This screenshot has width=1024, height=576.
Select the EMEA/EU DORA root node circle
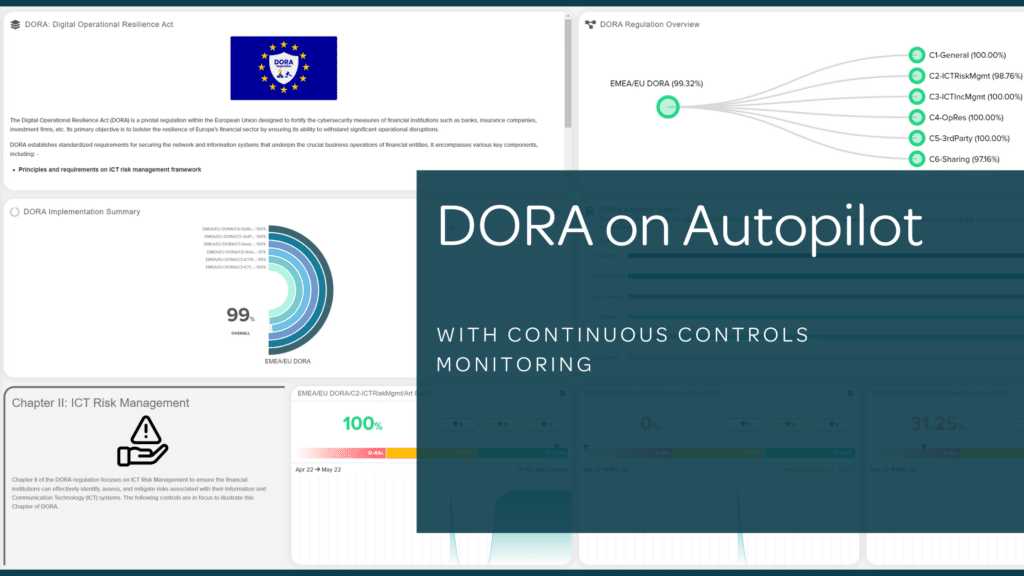[667, 105]
